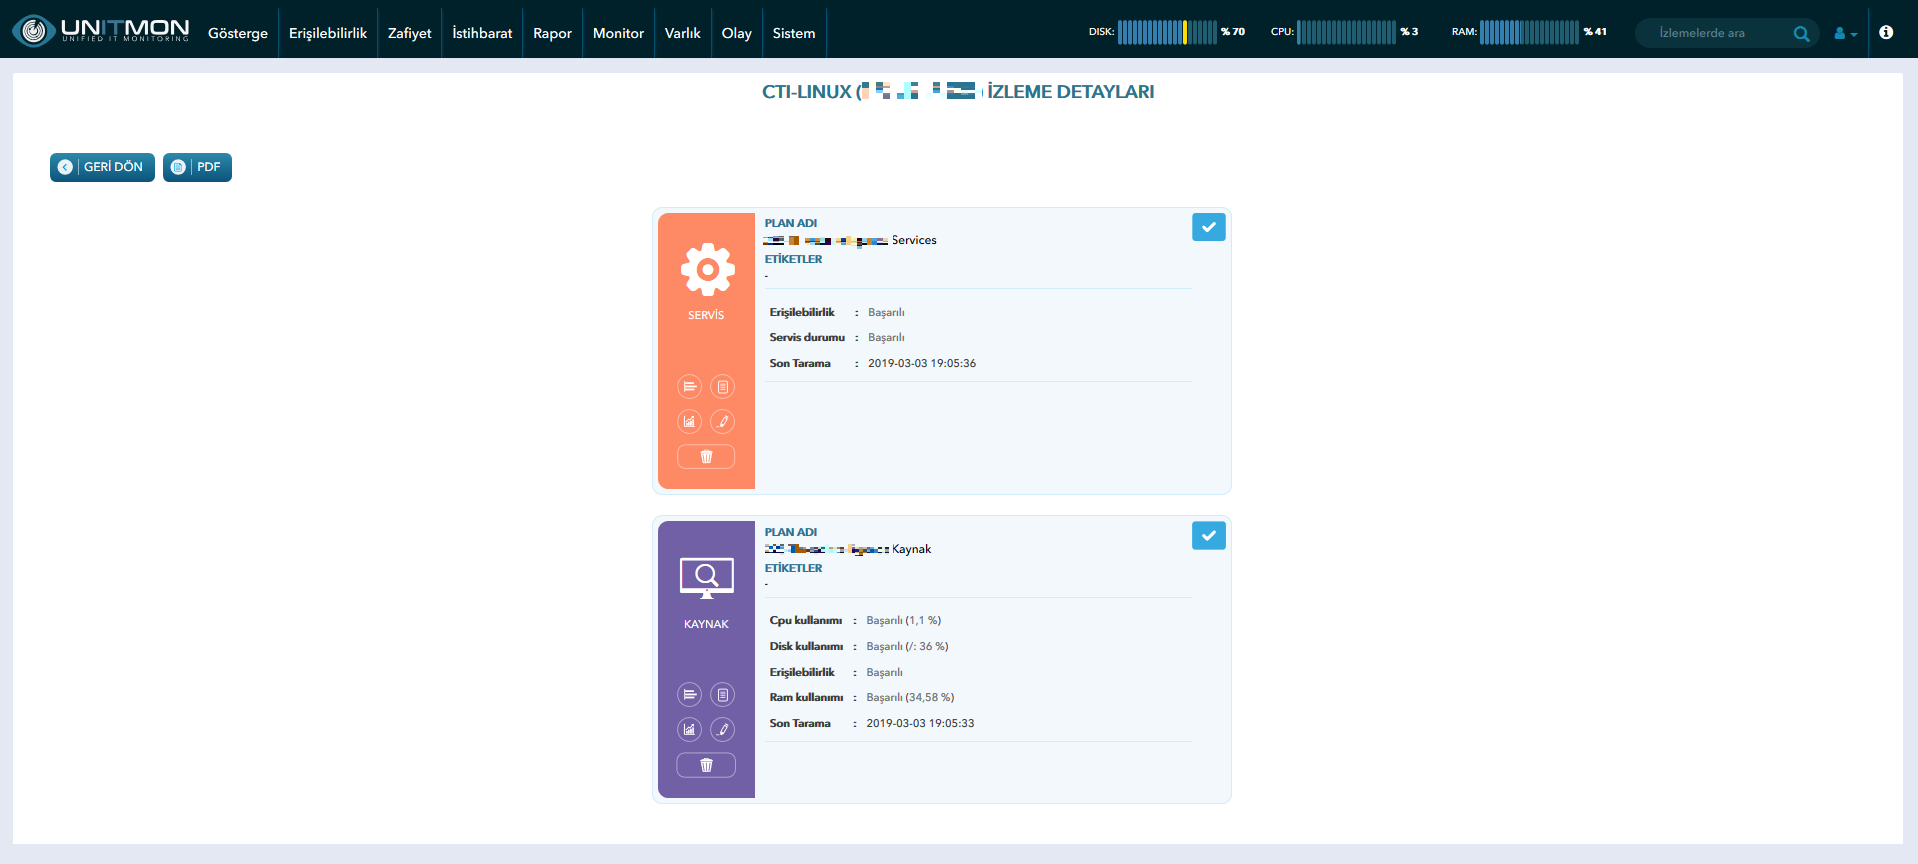The height and width of the screenshot is (864, 1918).
Task: Click the Servis gear icon
Action: [x=707, y=269]
